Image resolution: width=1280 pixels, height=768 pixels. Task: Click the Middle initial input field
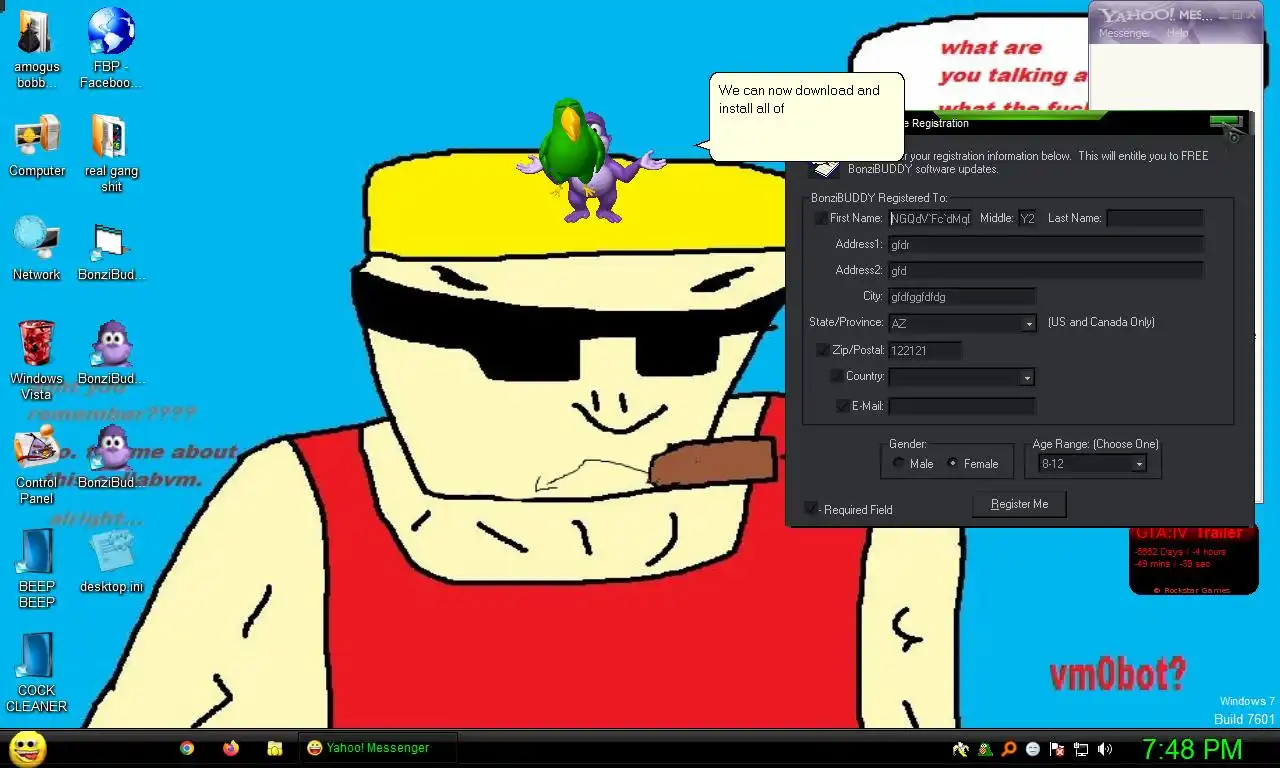point(1027,218)
